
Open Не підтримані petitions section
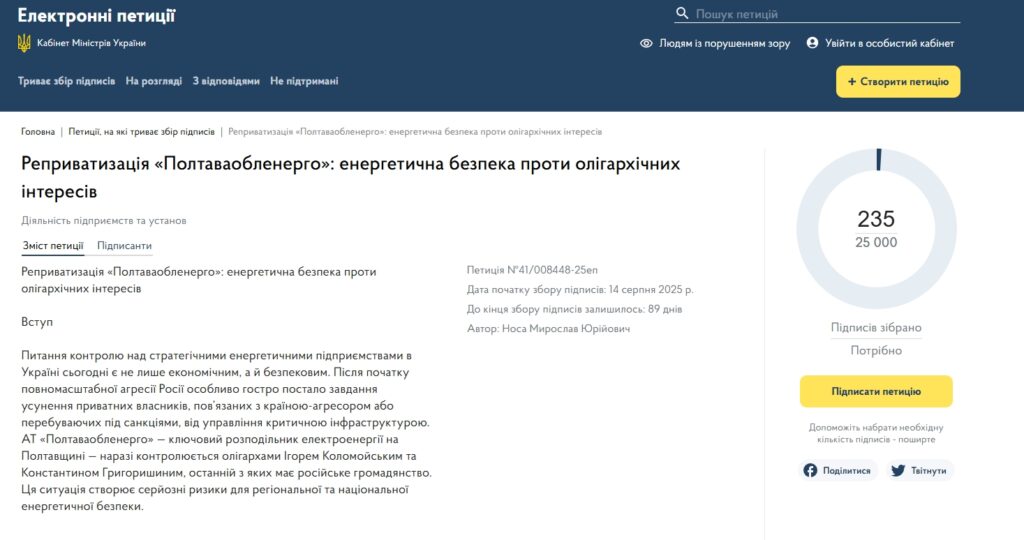coord(304,81)
